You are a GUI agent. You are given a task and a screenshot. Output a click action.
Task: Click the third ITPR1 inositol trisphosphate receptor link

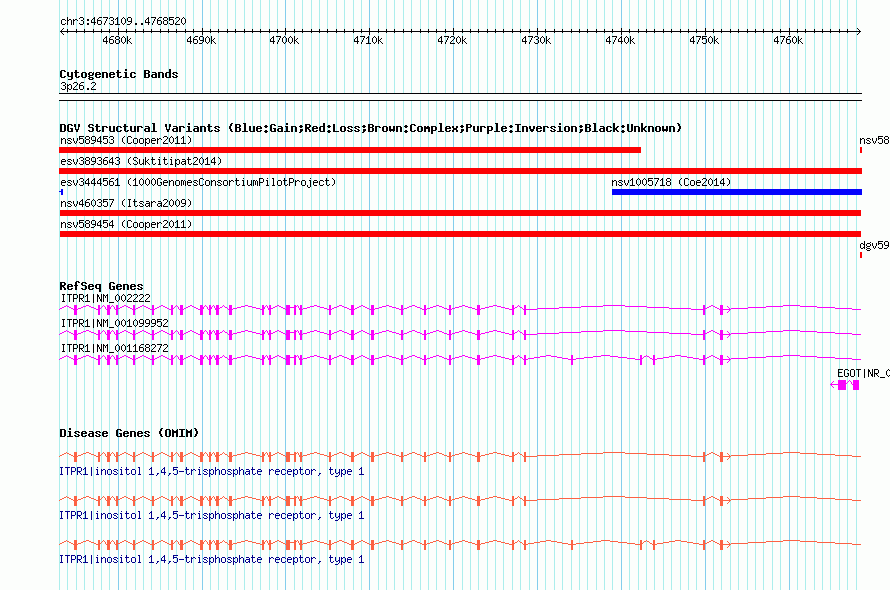click(x=212, y=560)
